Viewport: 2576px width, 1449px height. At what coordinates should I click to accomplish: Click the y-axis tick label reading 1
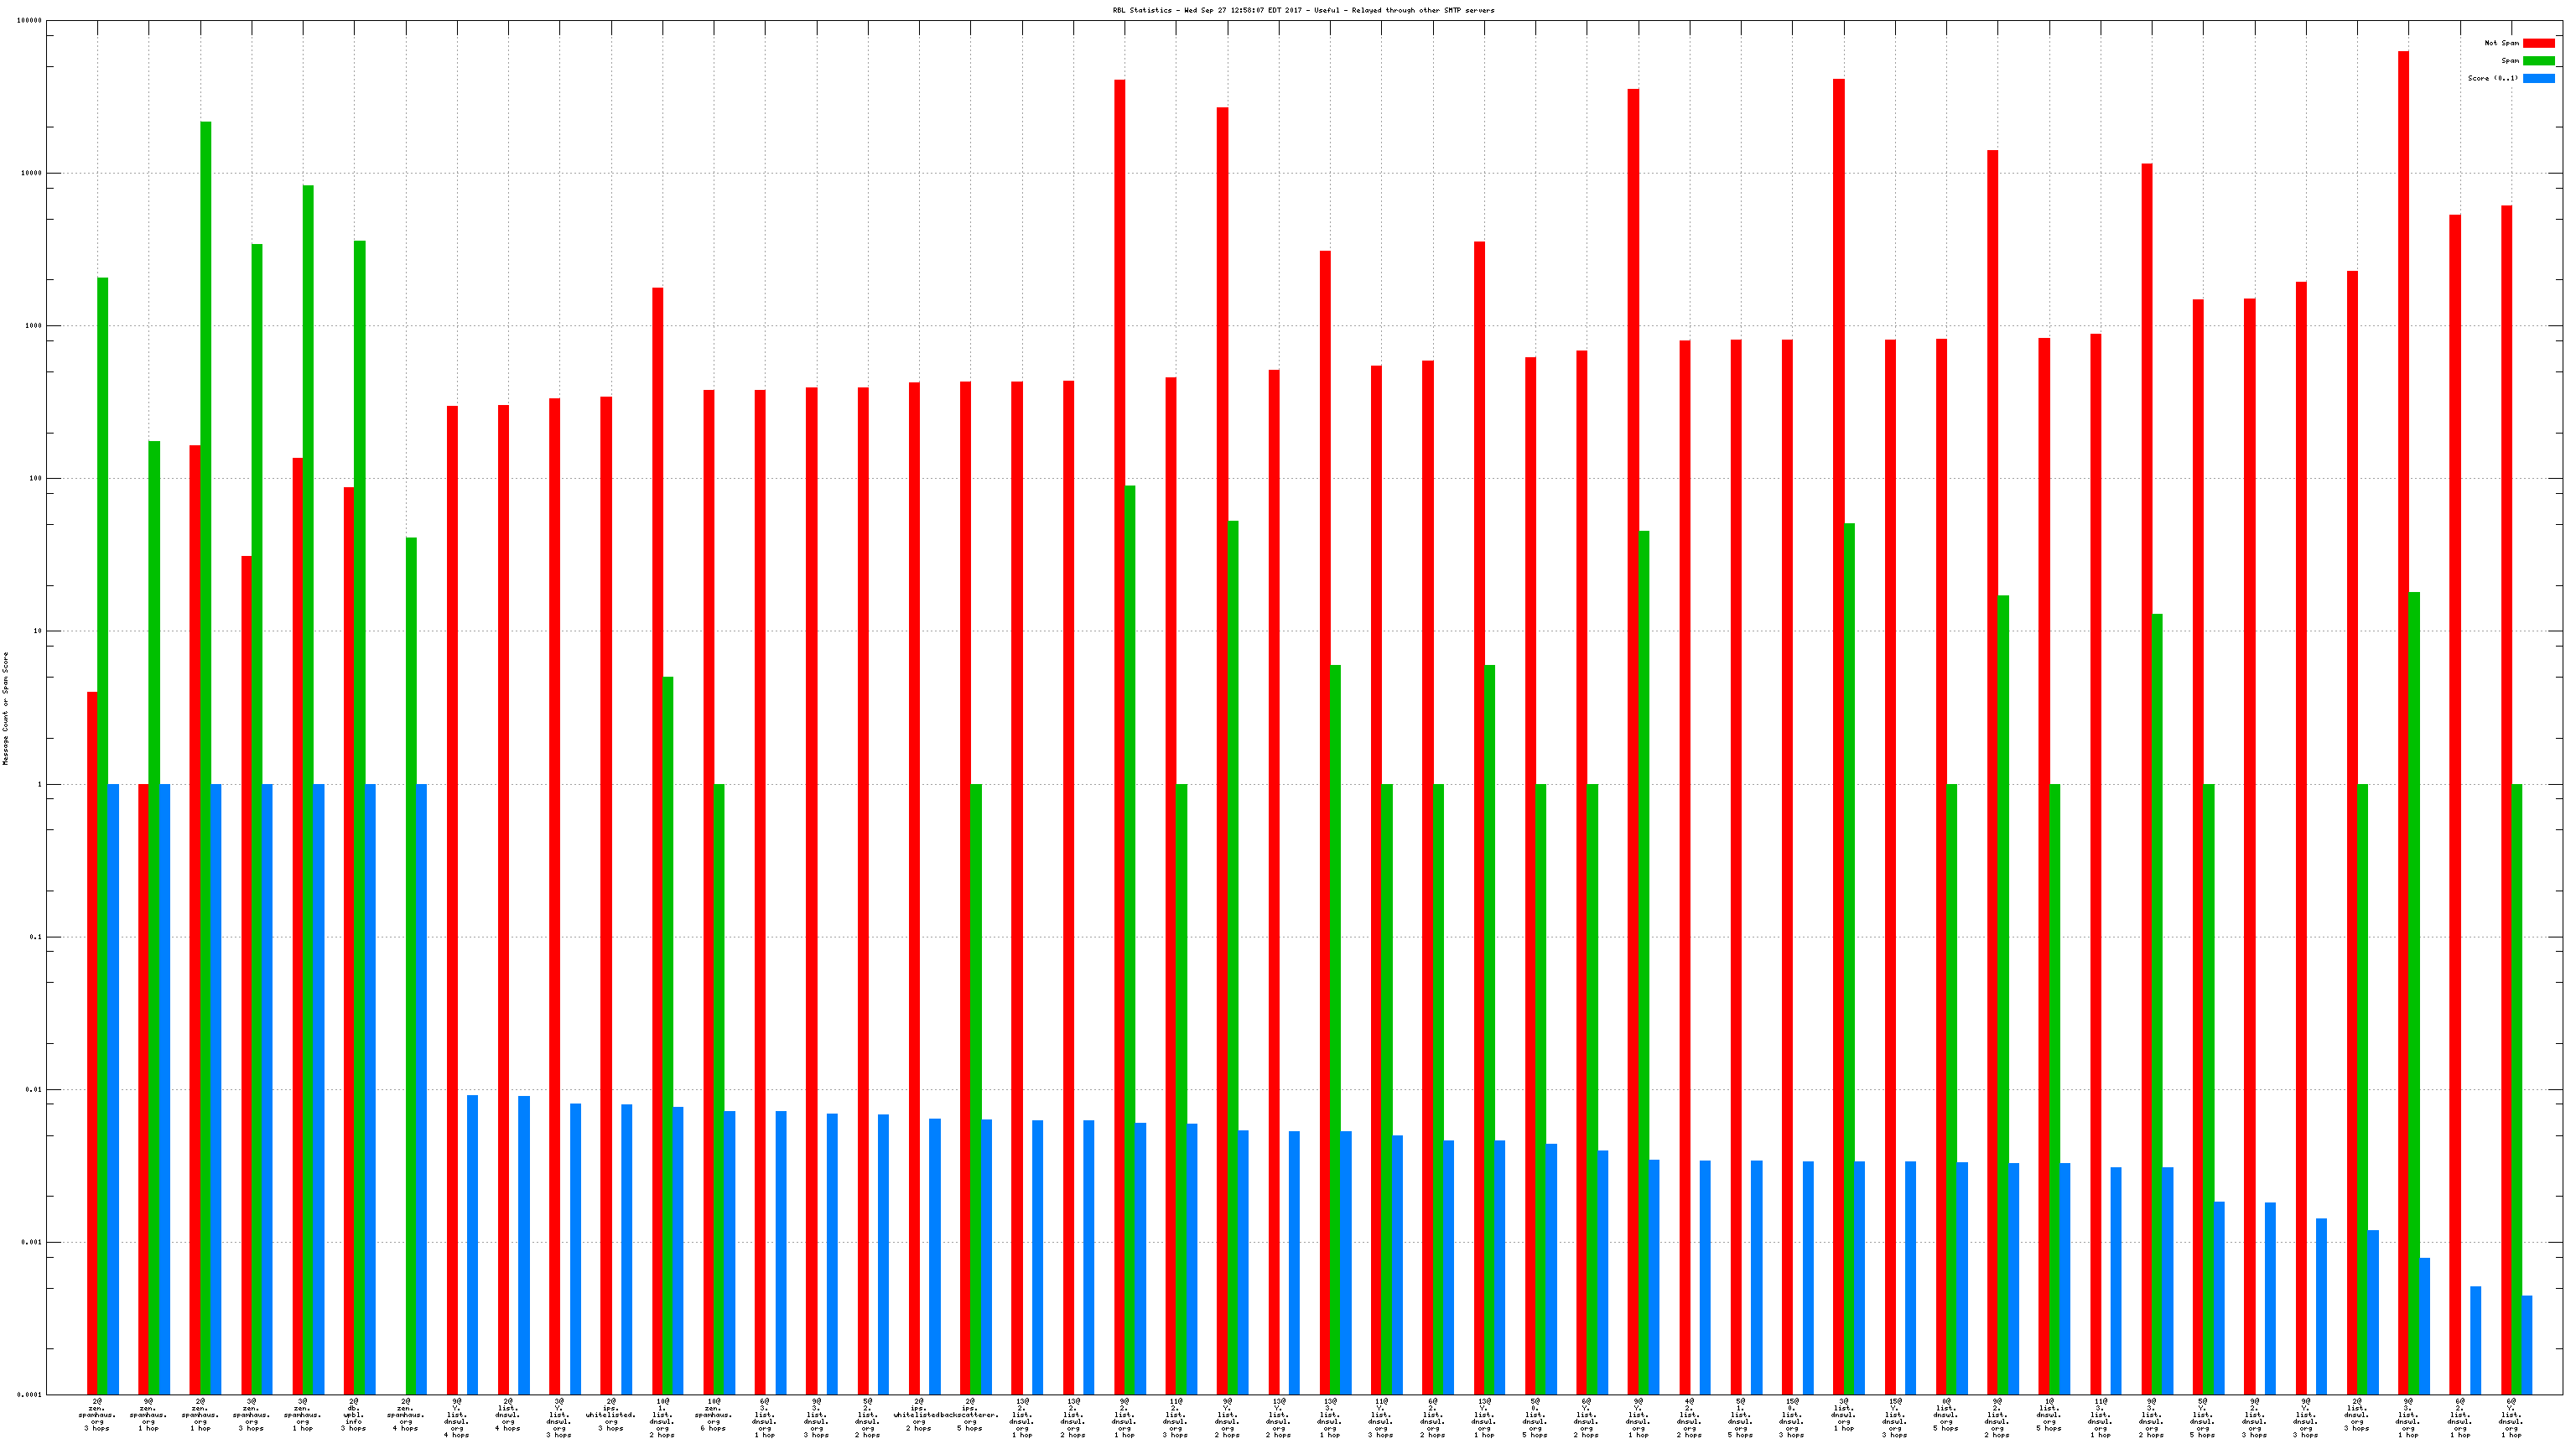(40, 784)
